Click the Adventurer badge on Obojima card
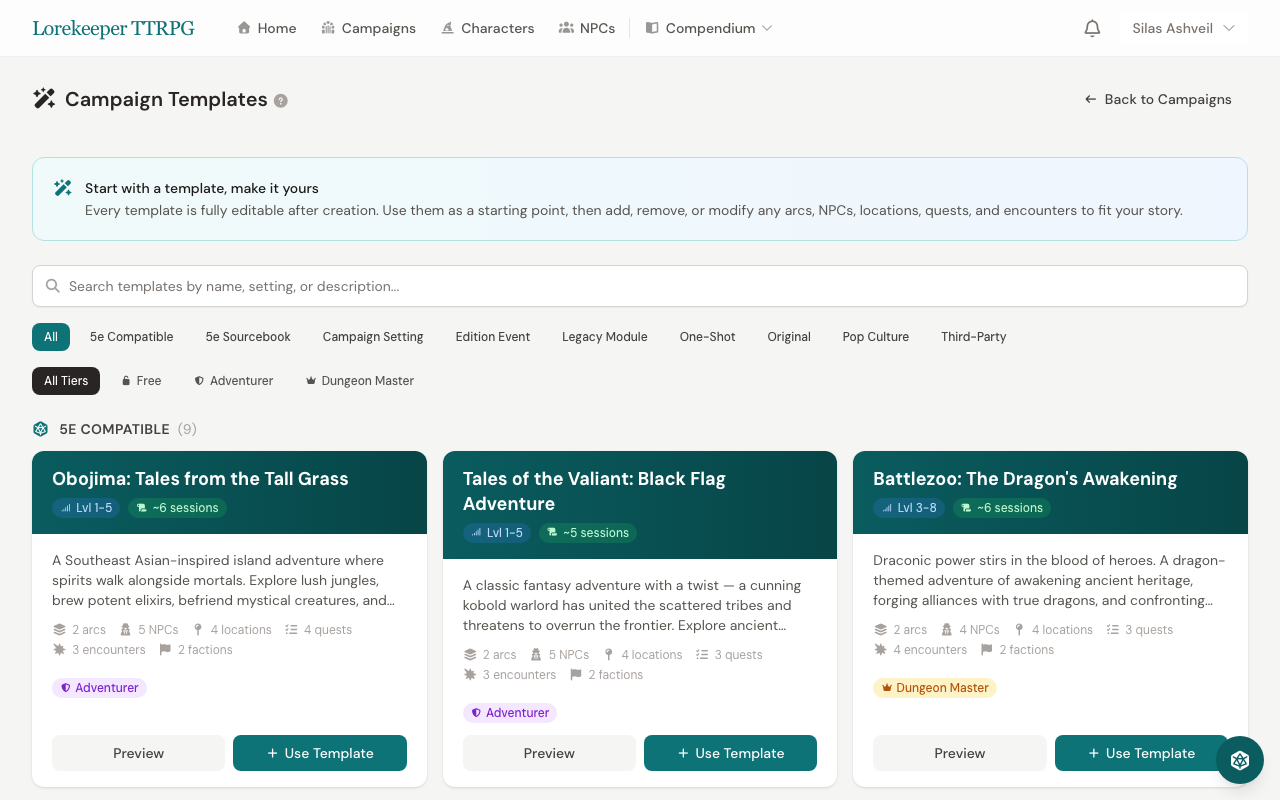Viewport: 1280px width, 800px height. coord(99,688)
